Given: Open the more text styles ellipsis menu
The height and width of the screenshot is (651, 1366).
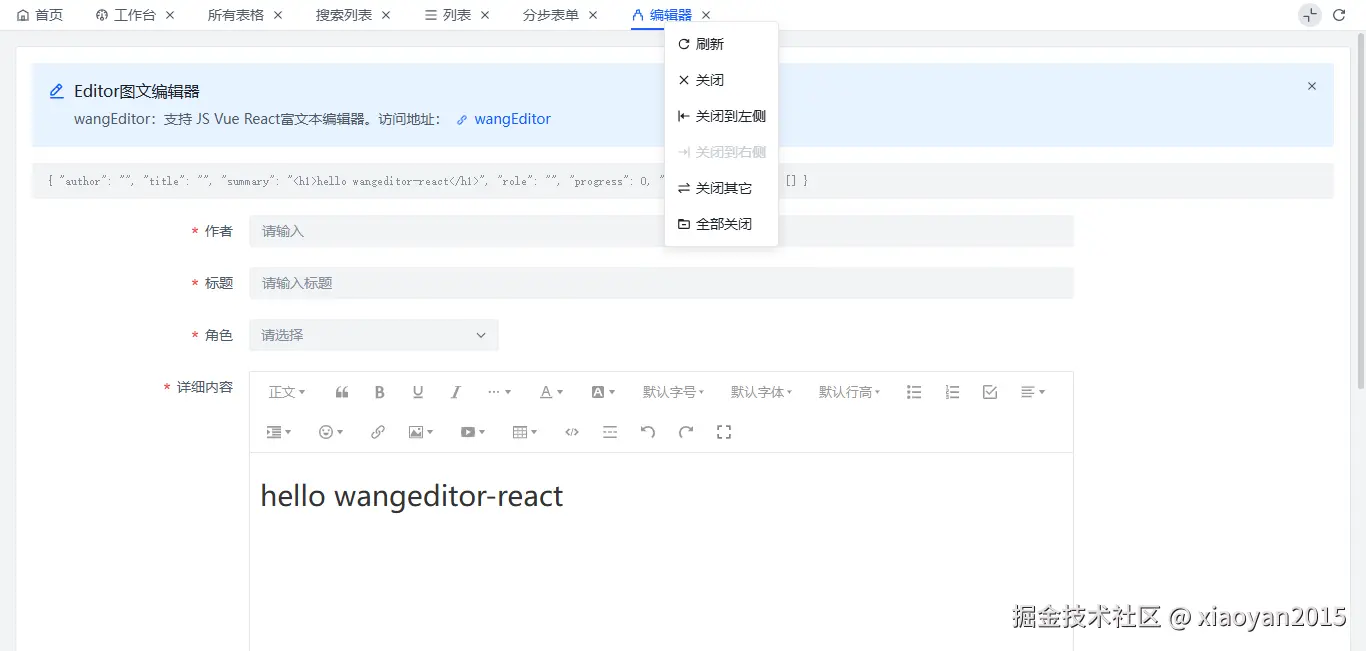Looking at the screenshot, I should click(x=499, y=392).
